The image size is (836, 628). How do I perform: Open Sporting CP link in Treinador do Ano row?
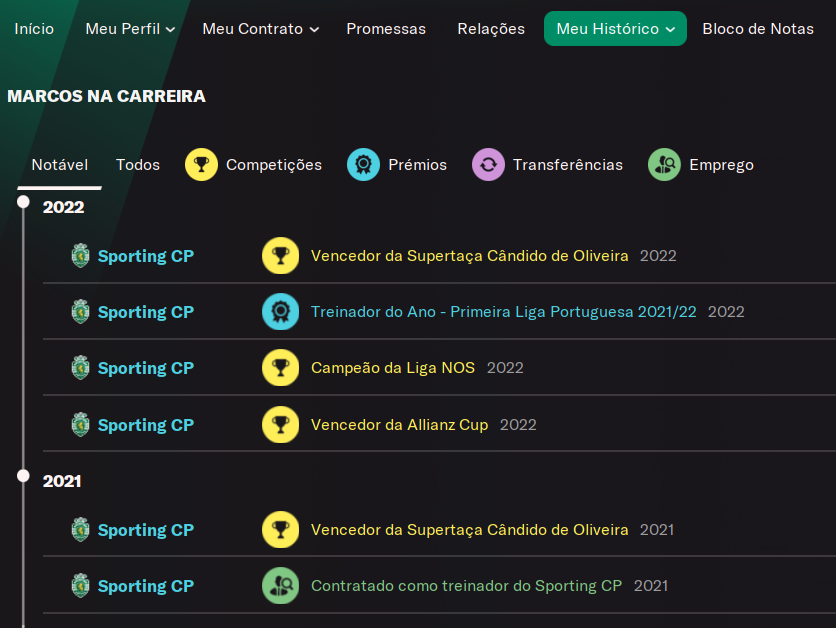(146, 312)
